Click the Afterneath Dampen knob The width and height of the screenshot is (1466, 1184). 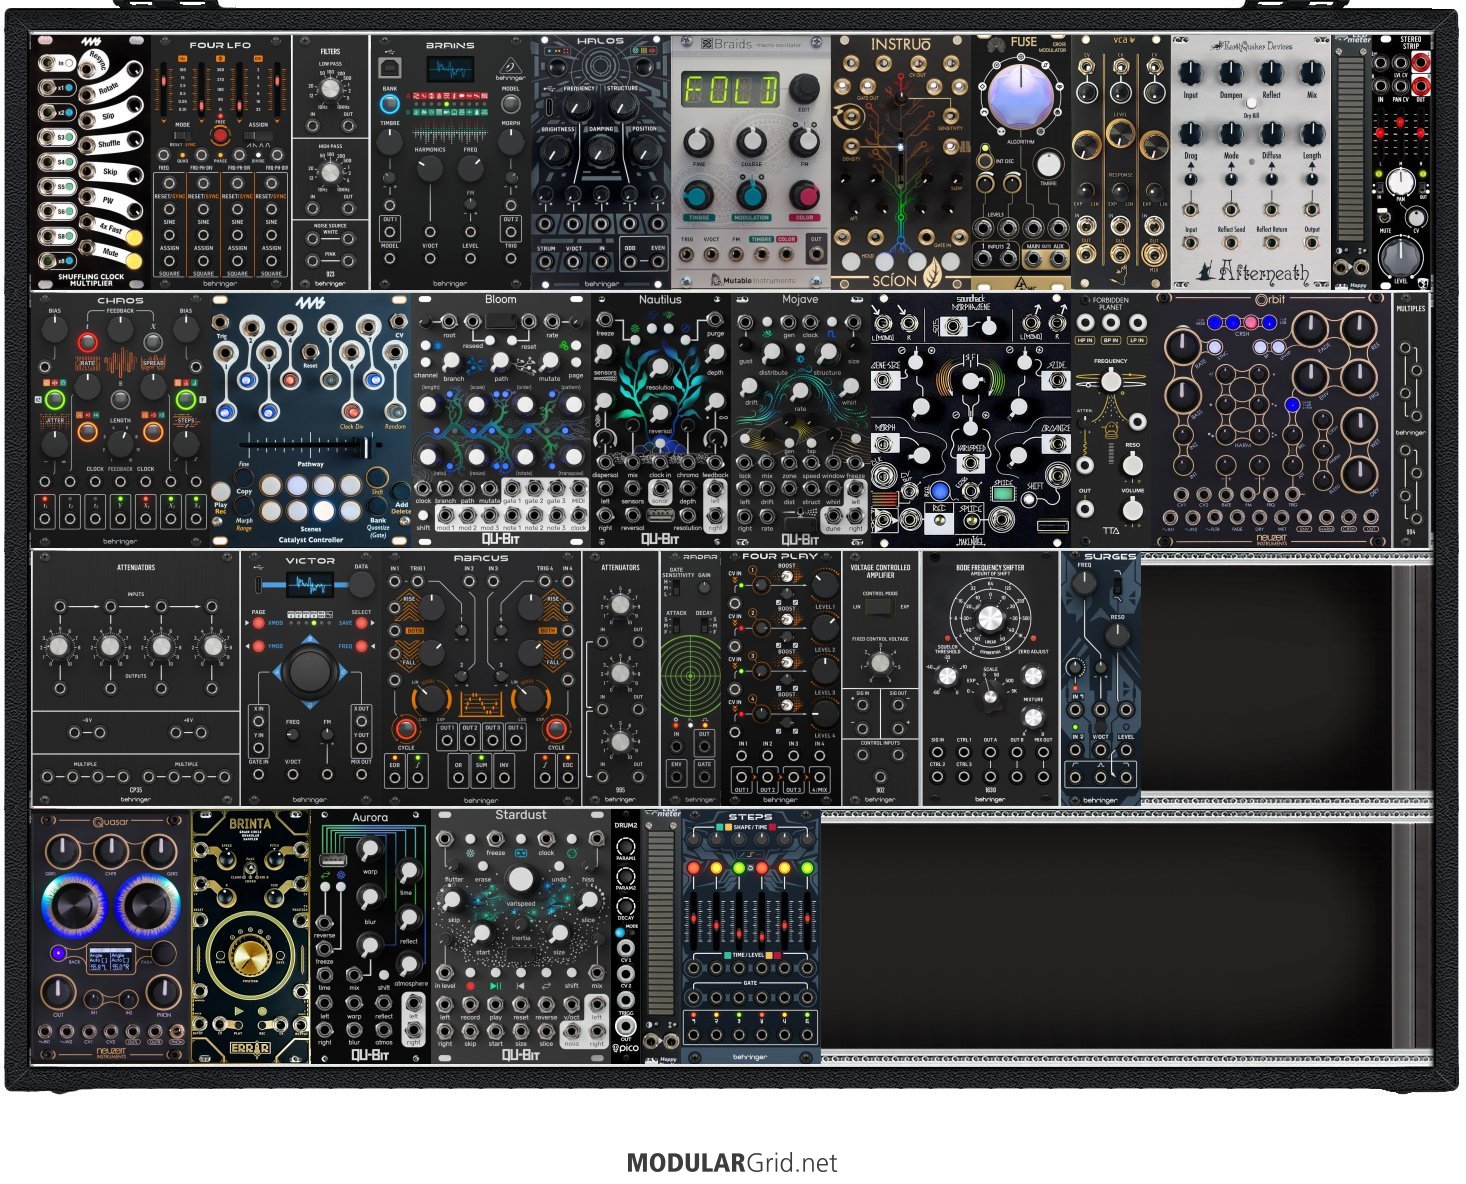pos(1231,74)
